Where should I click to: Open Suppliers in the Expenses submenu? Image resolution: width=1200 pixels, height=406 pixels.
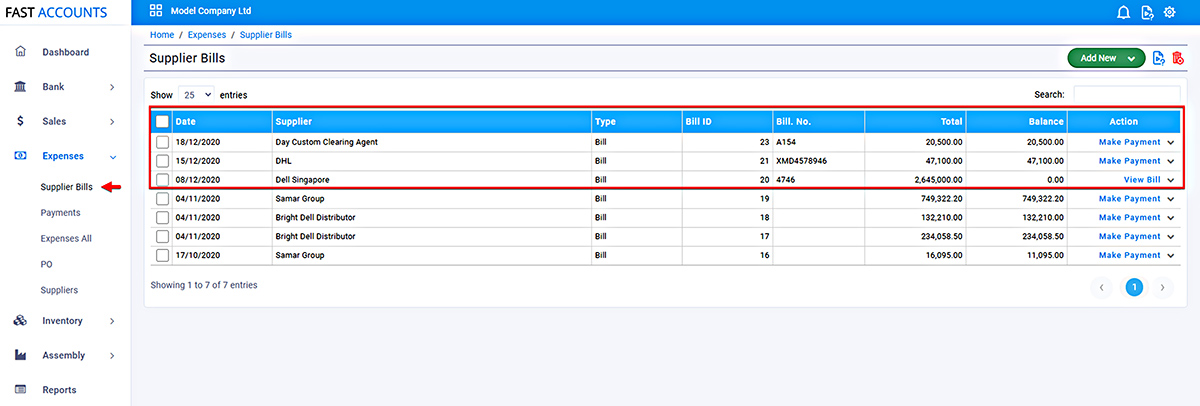(x=59, y=290)
